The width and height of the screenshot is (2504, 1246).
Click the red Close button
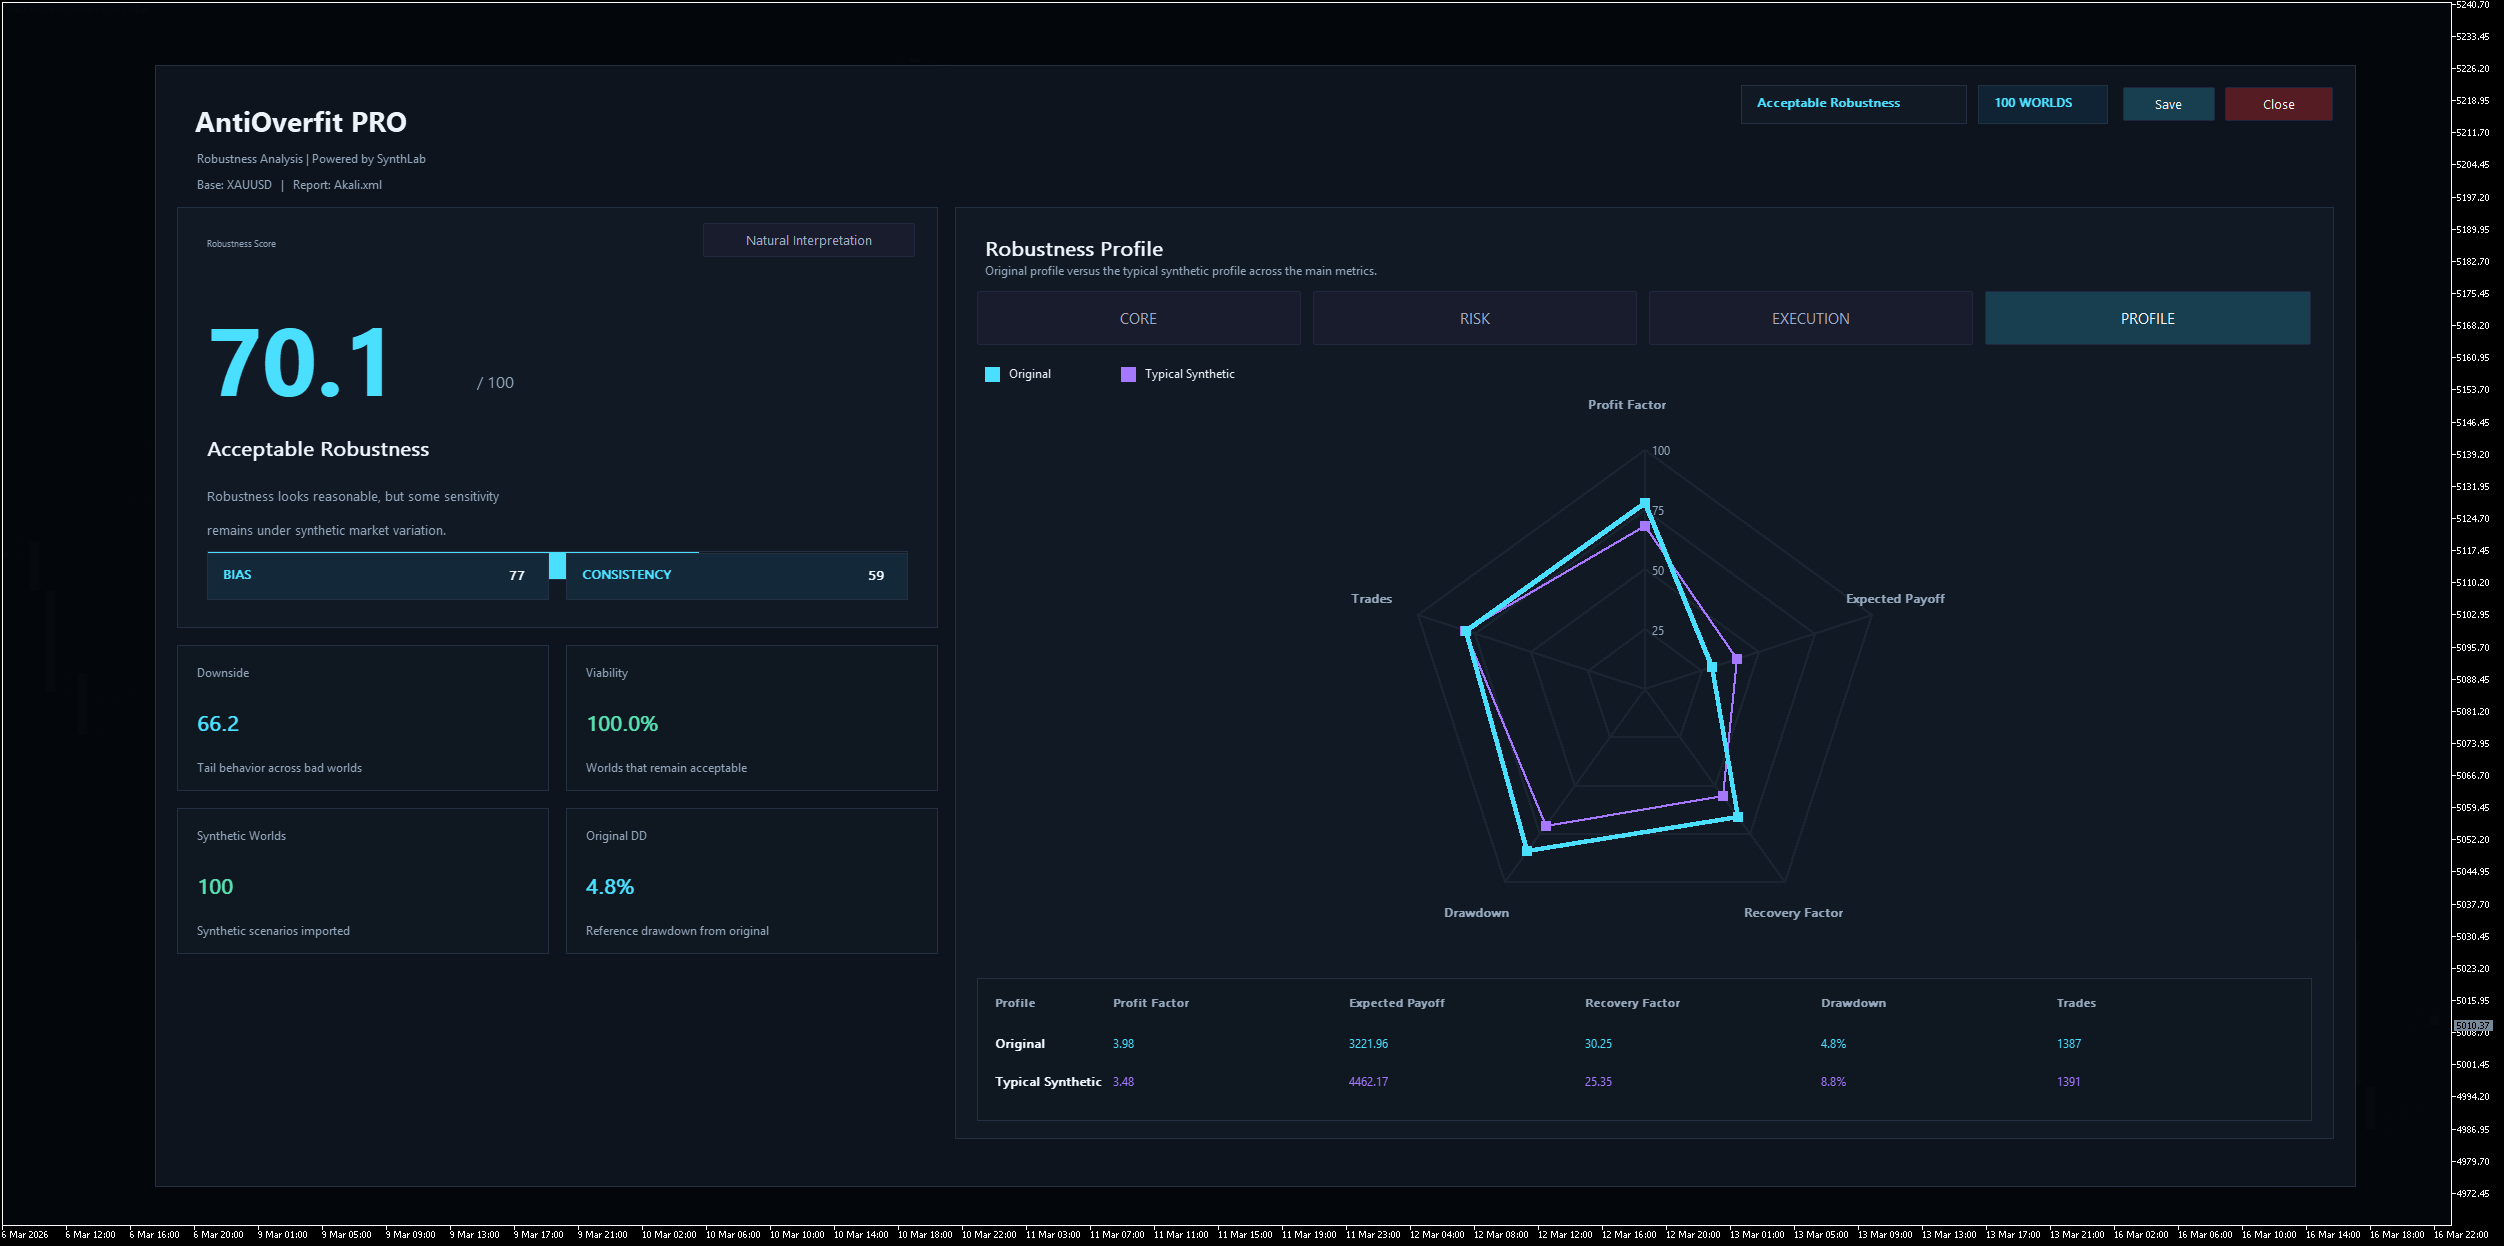pos(2278,104)
